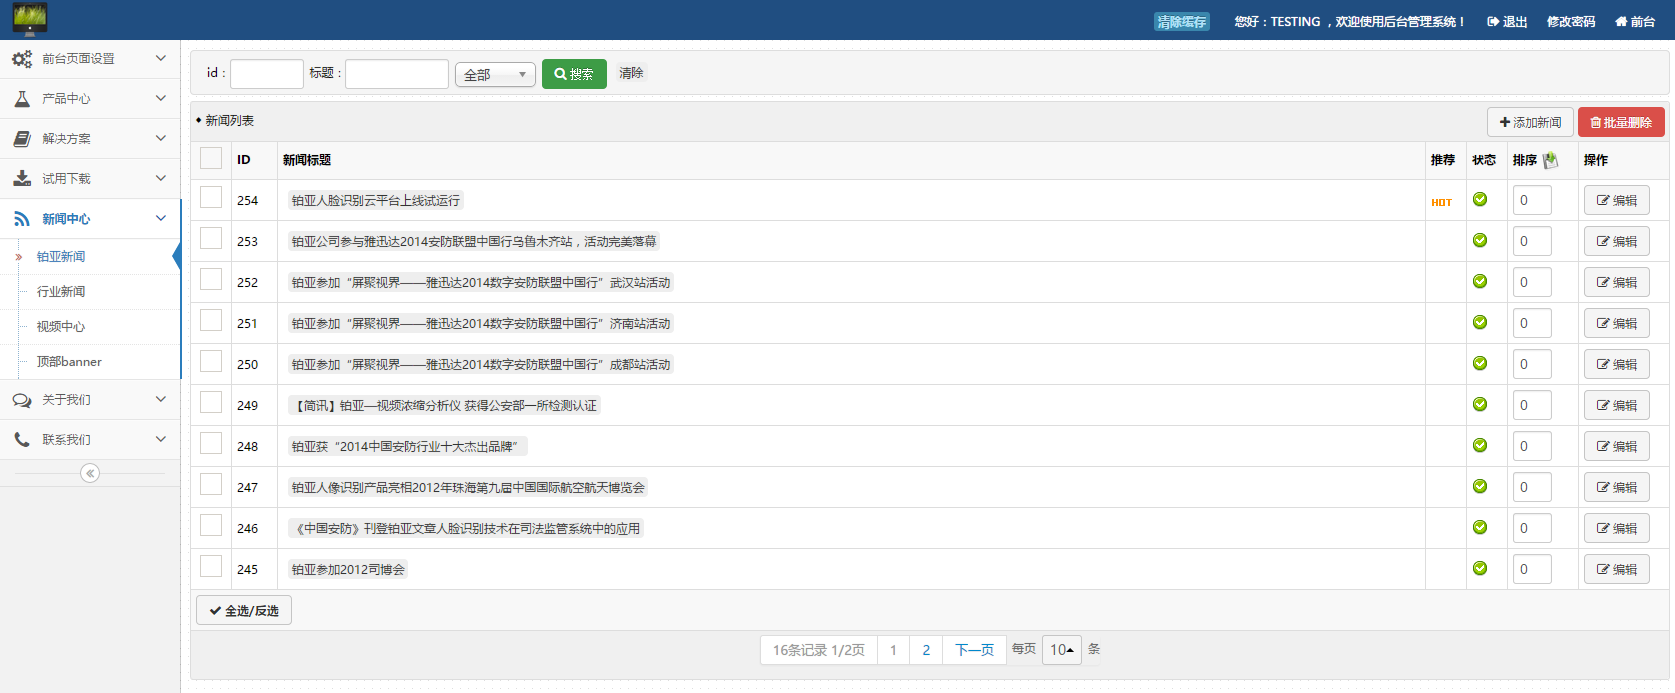Click the chat bubbles icon for 关于我们
The height and width of the screenshot is (693, 1675).
(22, 400)
